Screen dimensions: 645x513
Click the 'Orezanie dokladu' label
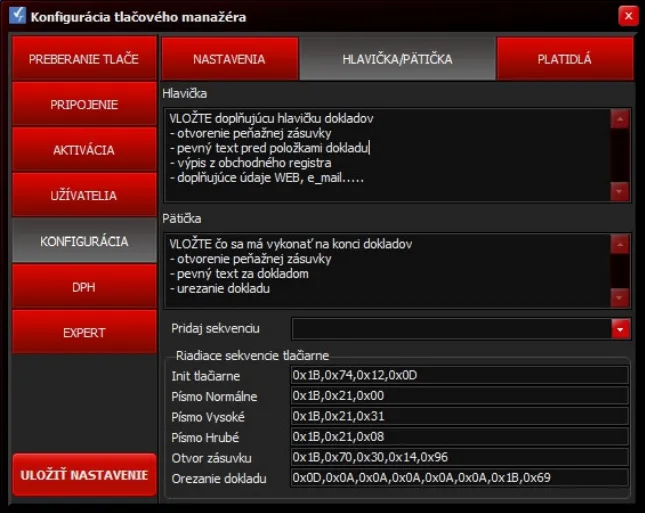[219, 478]
